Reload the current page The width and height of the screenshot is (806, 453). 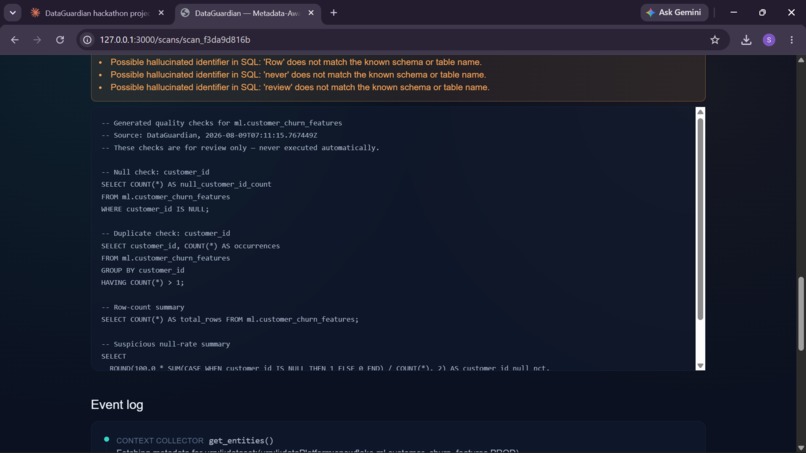[x=60, y=40]
